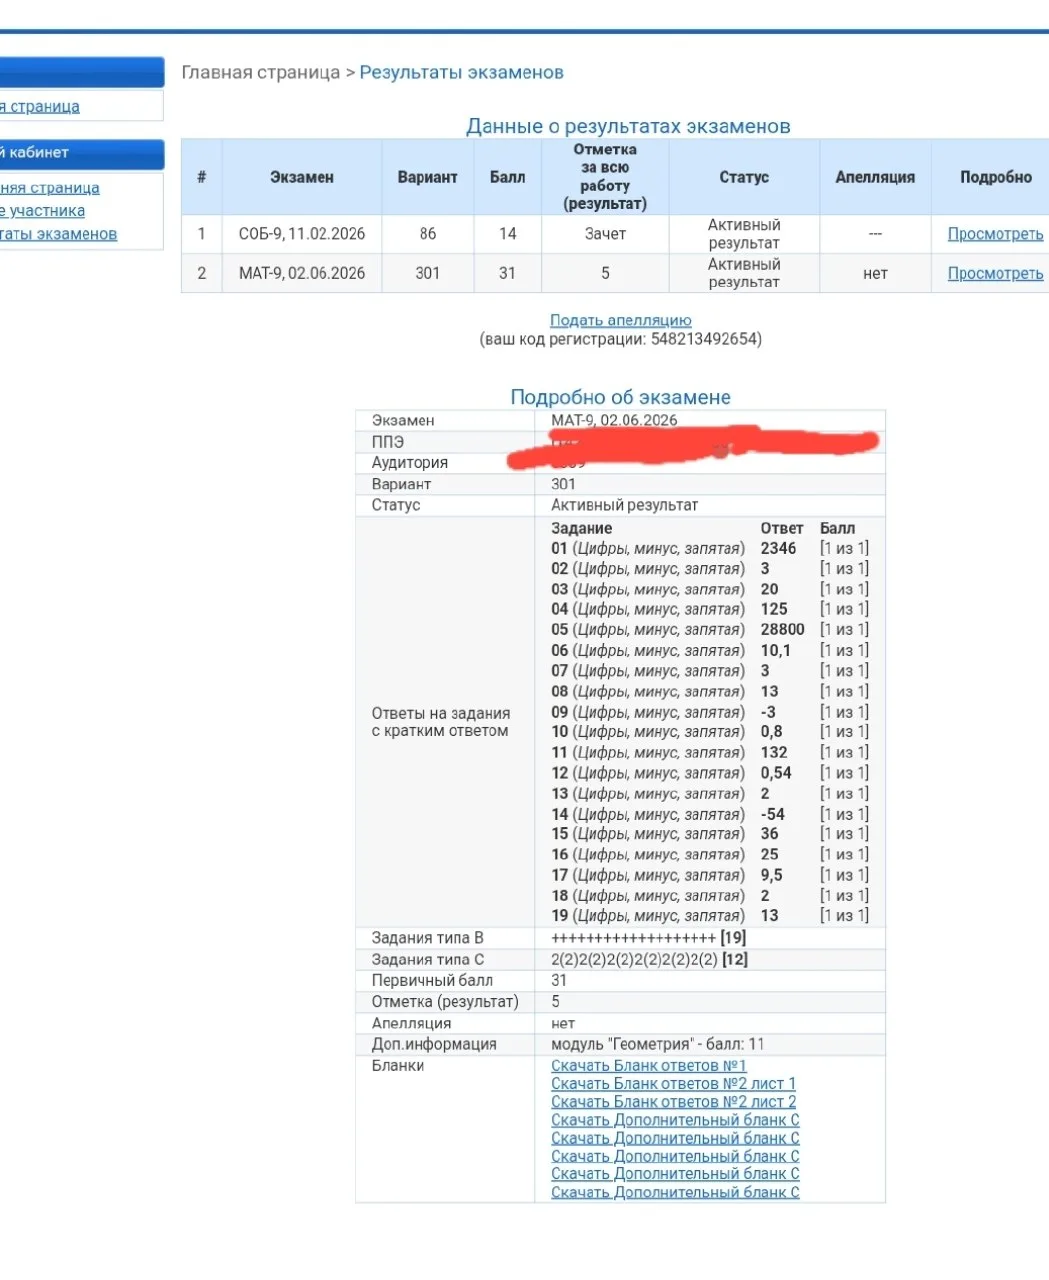Screen dimensions: 1049x1280
Task: Select the 'й кабинет' sidebar header
Action: pos(82,153)
